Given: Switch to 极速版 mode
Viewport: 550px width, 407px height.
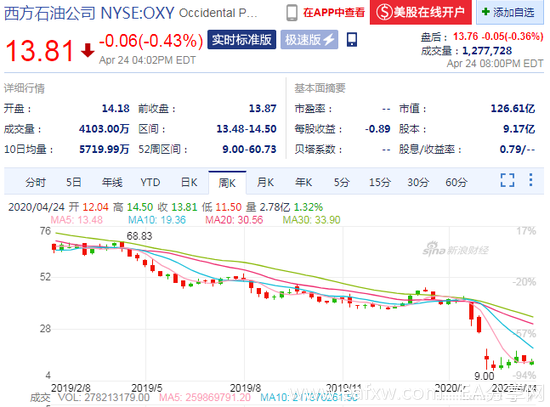Looking at the screenshot, I should coord(309,40).
